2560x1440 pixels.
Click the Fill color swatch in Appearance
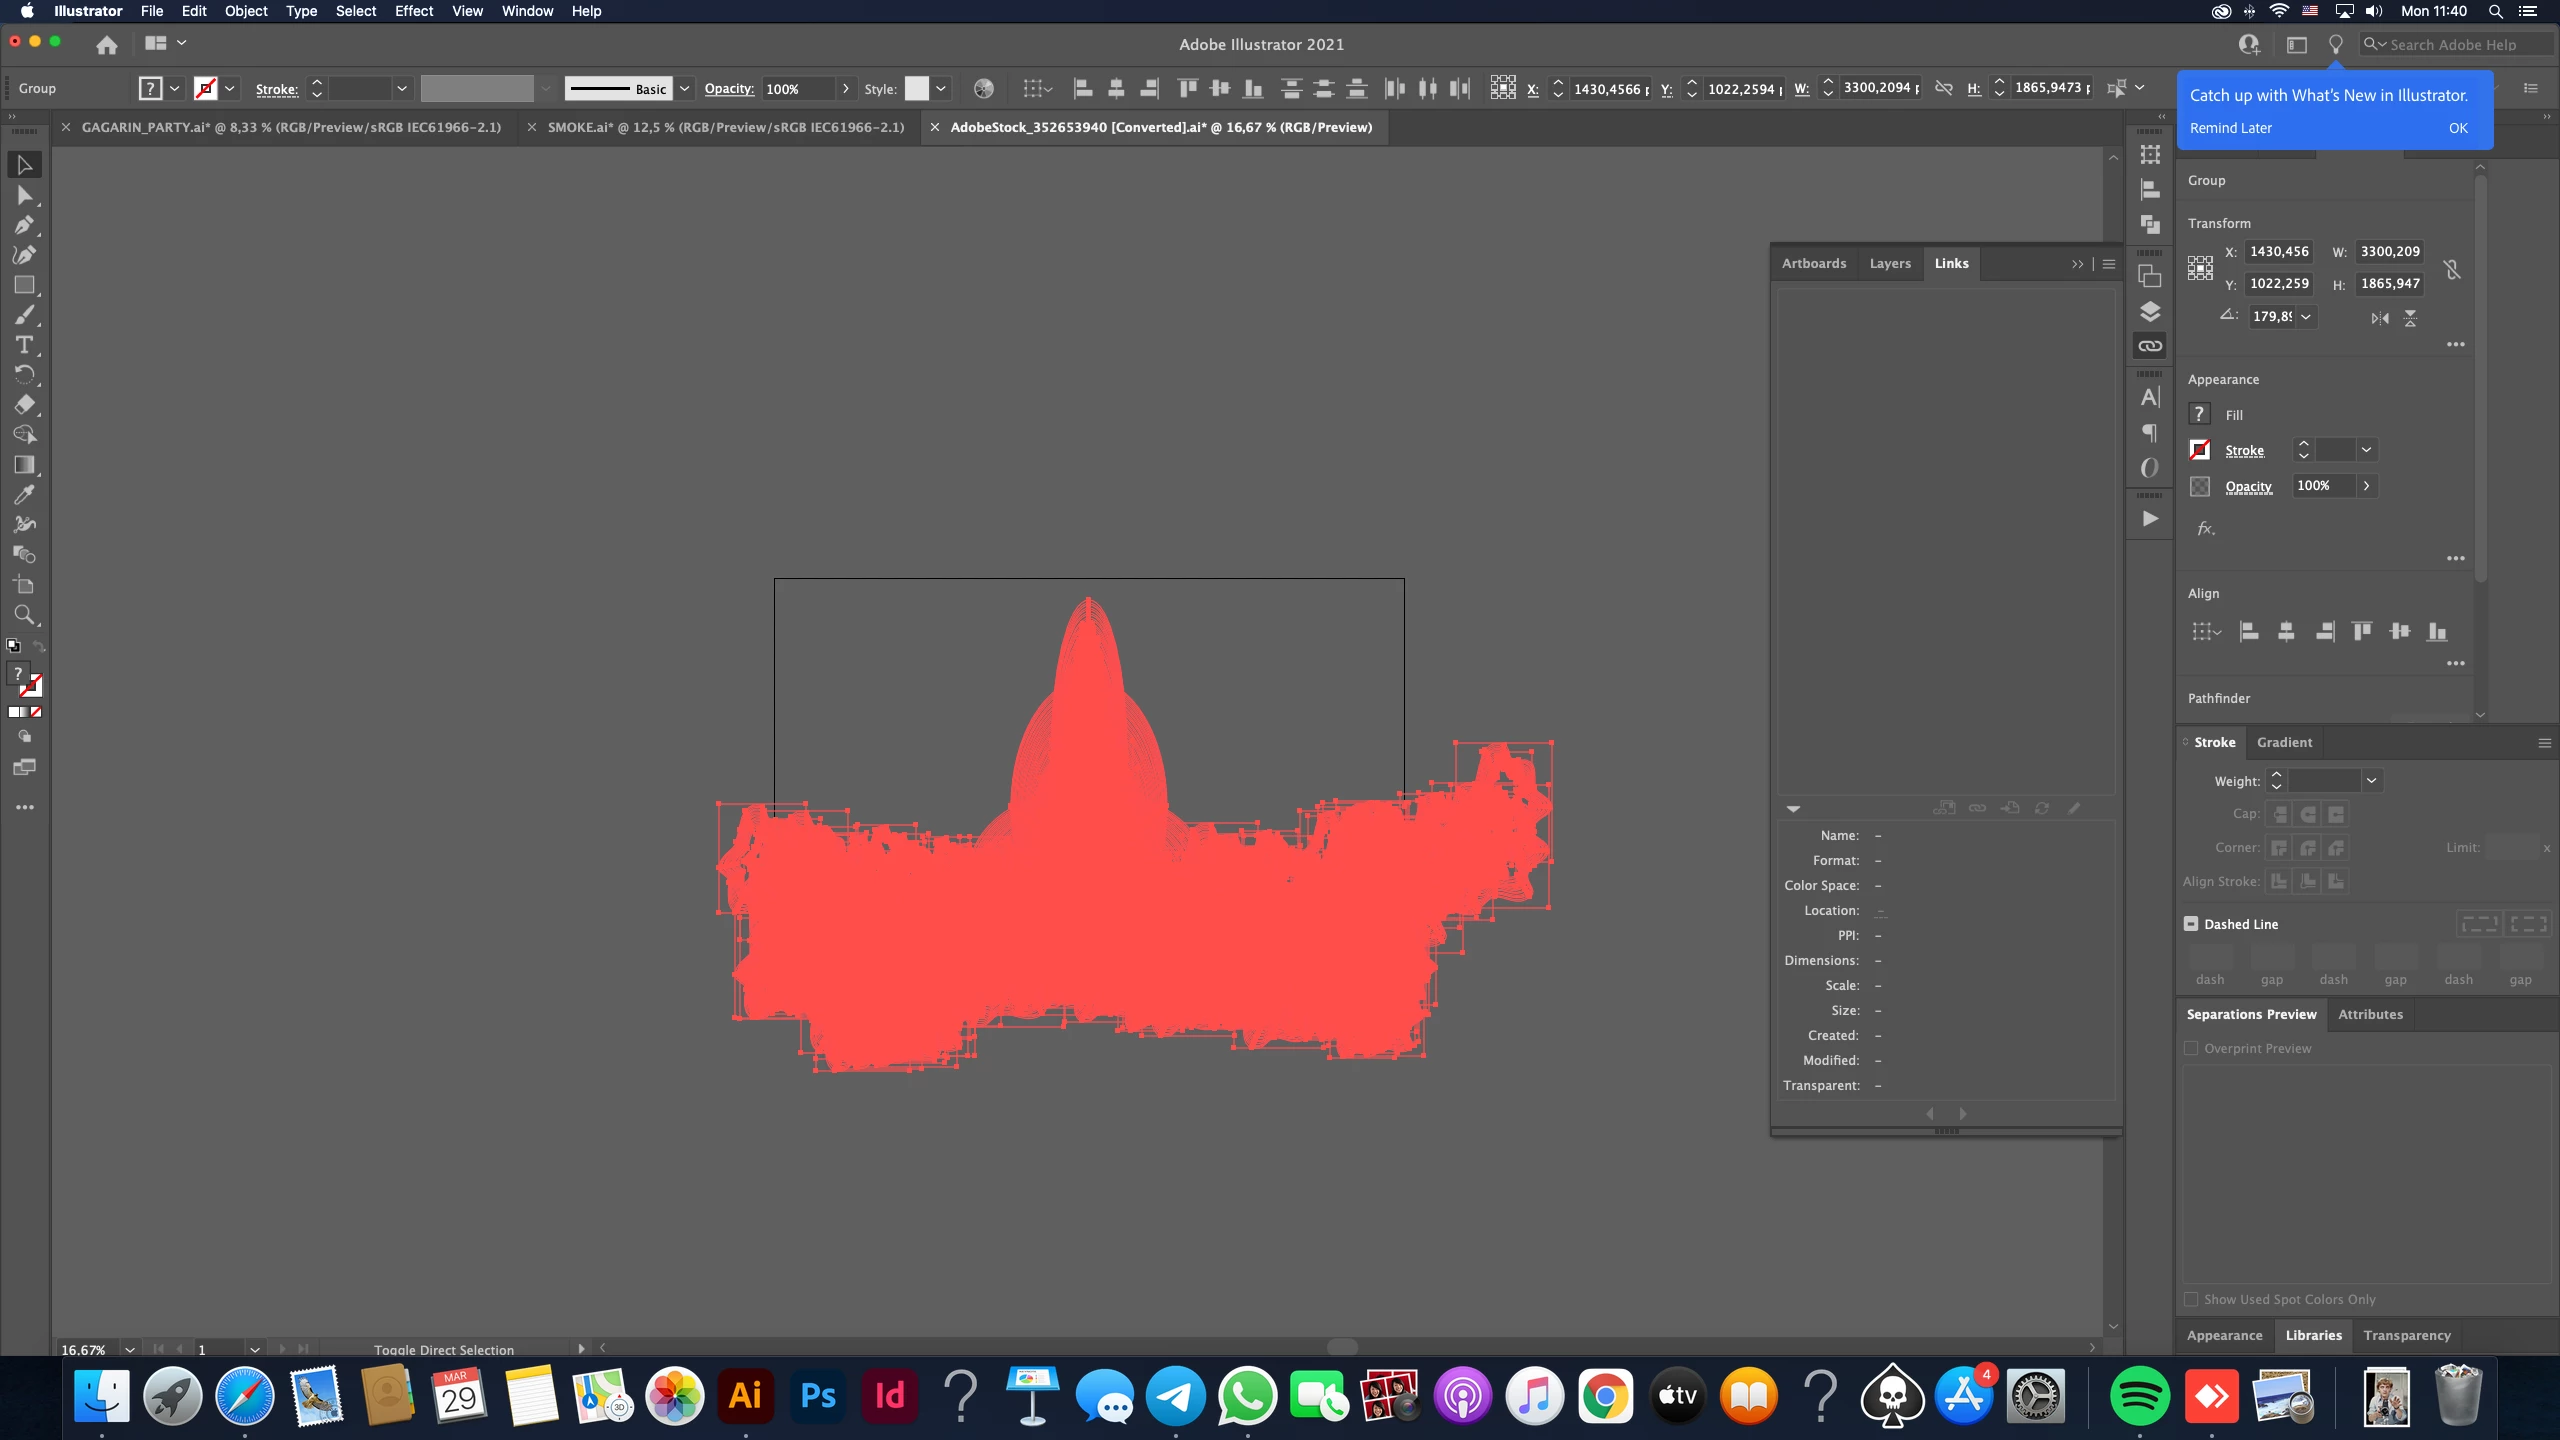[x=2199, y=414]
